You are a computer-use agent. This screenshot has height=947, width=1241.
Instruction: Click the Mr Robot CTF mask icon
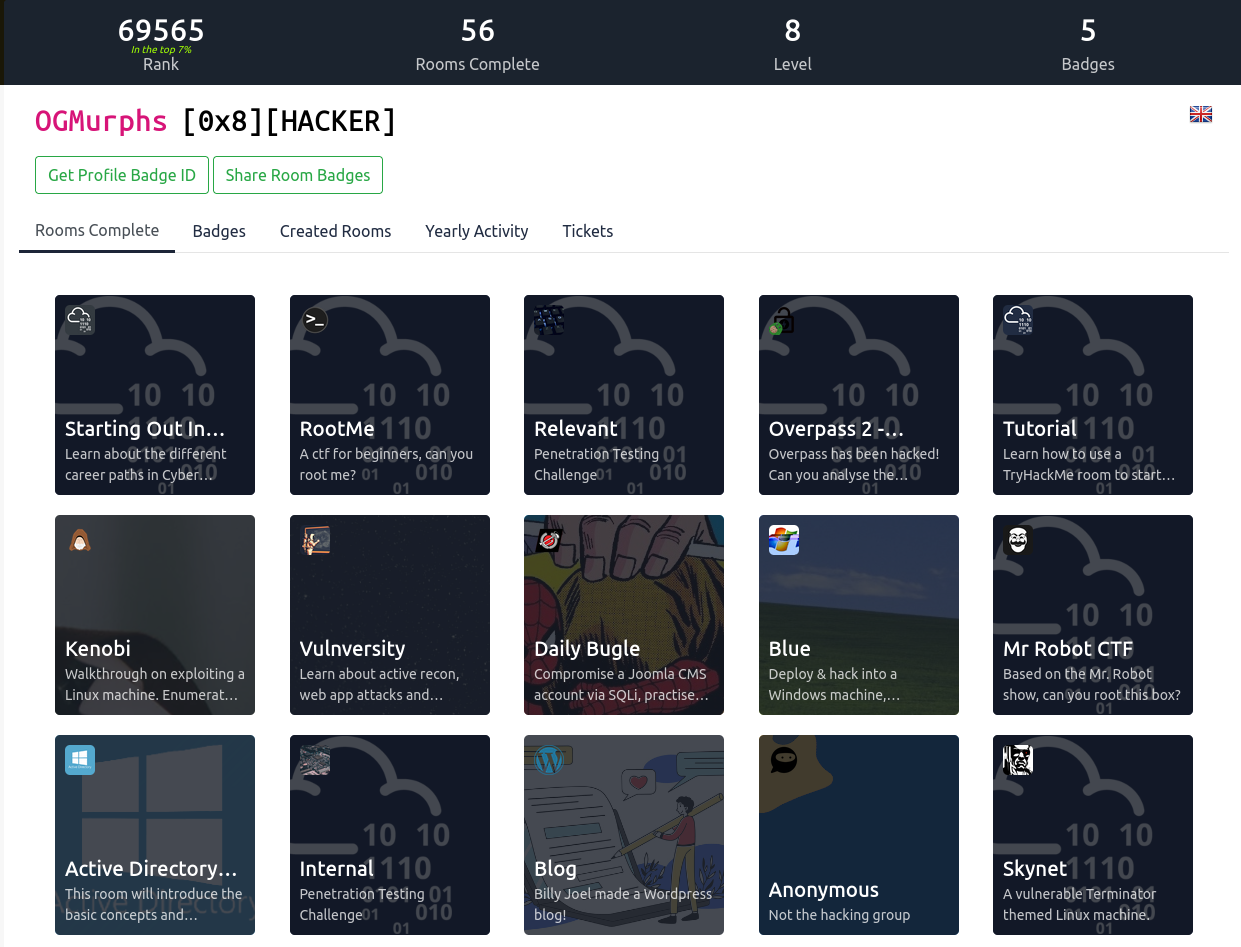1018,540
